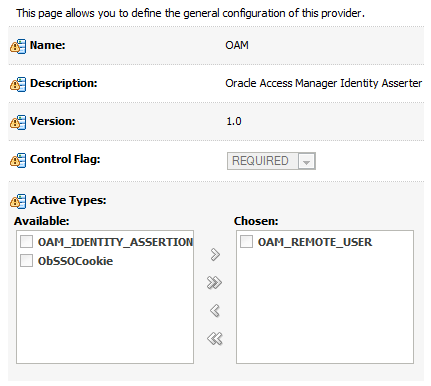Select the OAM_REMOTE_USER entry in Chosen
The width and height of the screenshot is (431, 386).
tap(315, 242)
